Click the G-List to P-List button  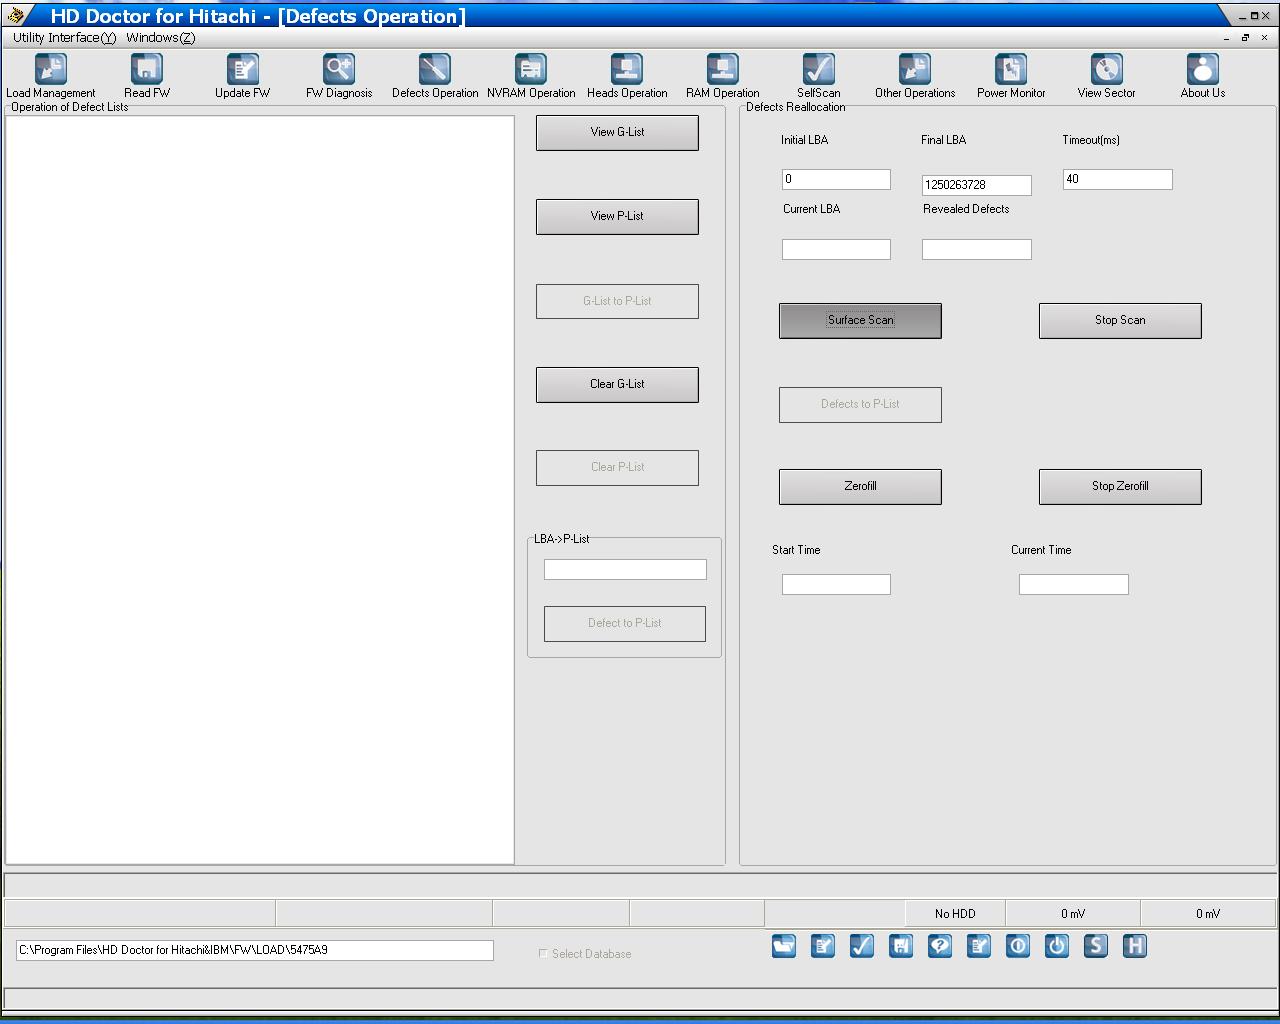[617, 301]
